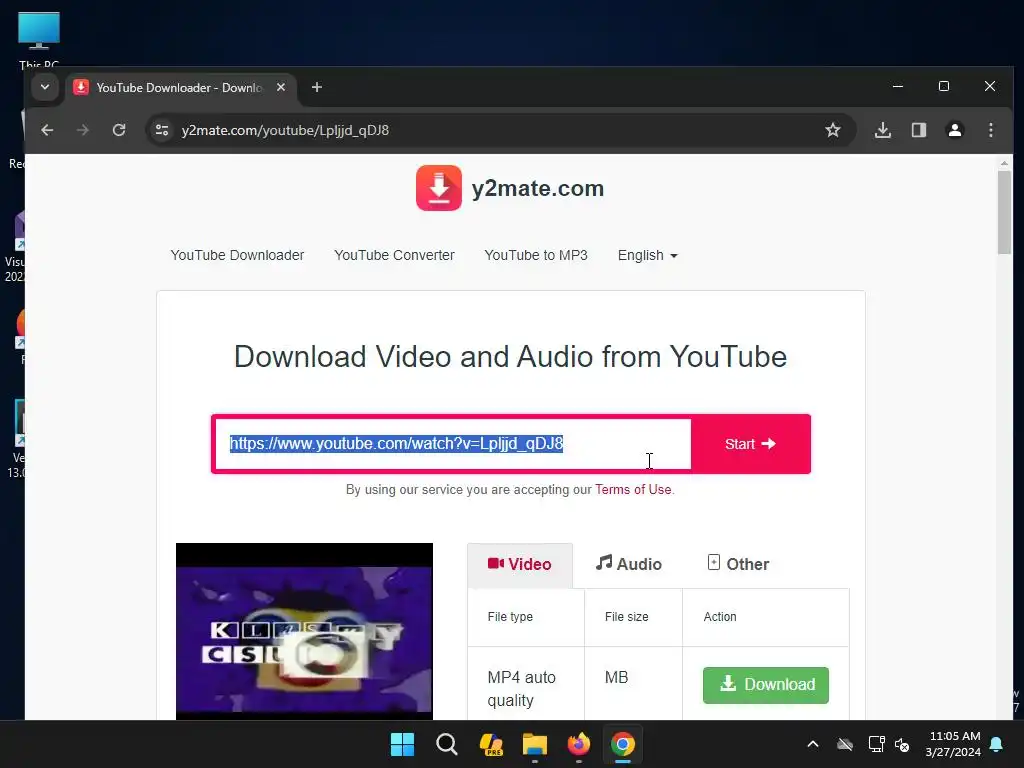The image size is (1024, 768).
Task: Expand the tab search chevron
Action: (x=45, y=87)
